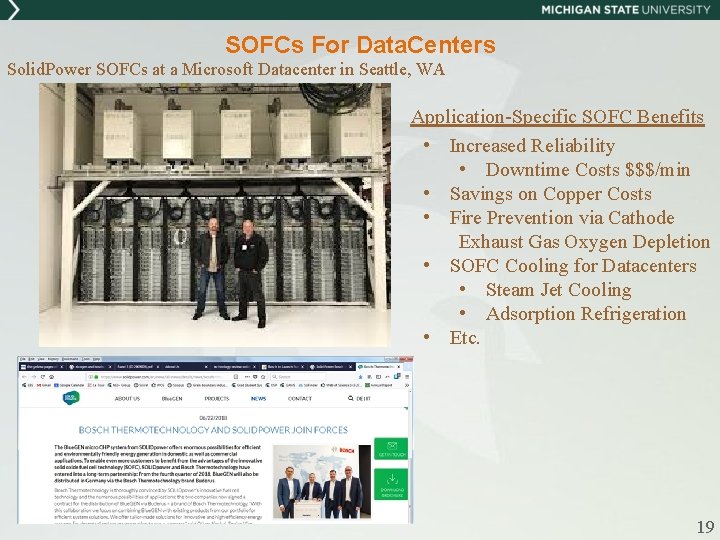720x540 pixels.
Task: Click the browser back arrow button
Action: [24, 377]
